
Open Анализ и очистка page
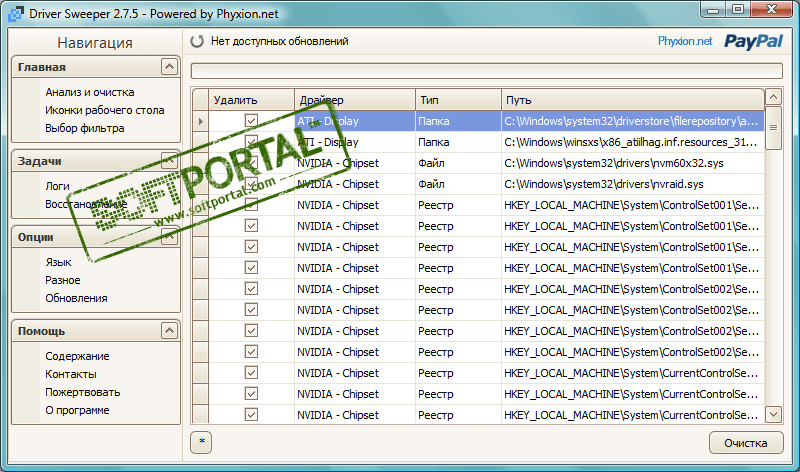click(90, 92)
